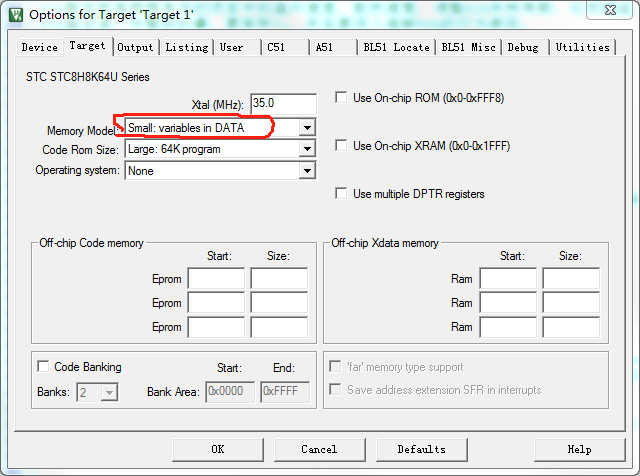Click the first Eprom Size field
The width and height of the screenshot is (640, 476).
tap(279, 279)
